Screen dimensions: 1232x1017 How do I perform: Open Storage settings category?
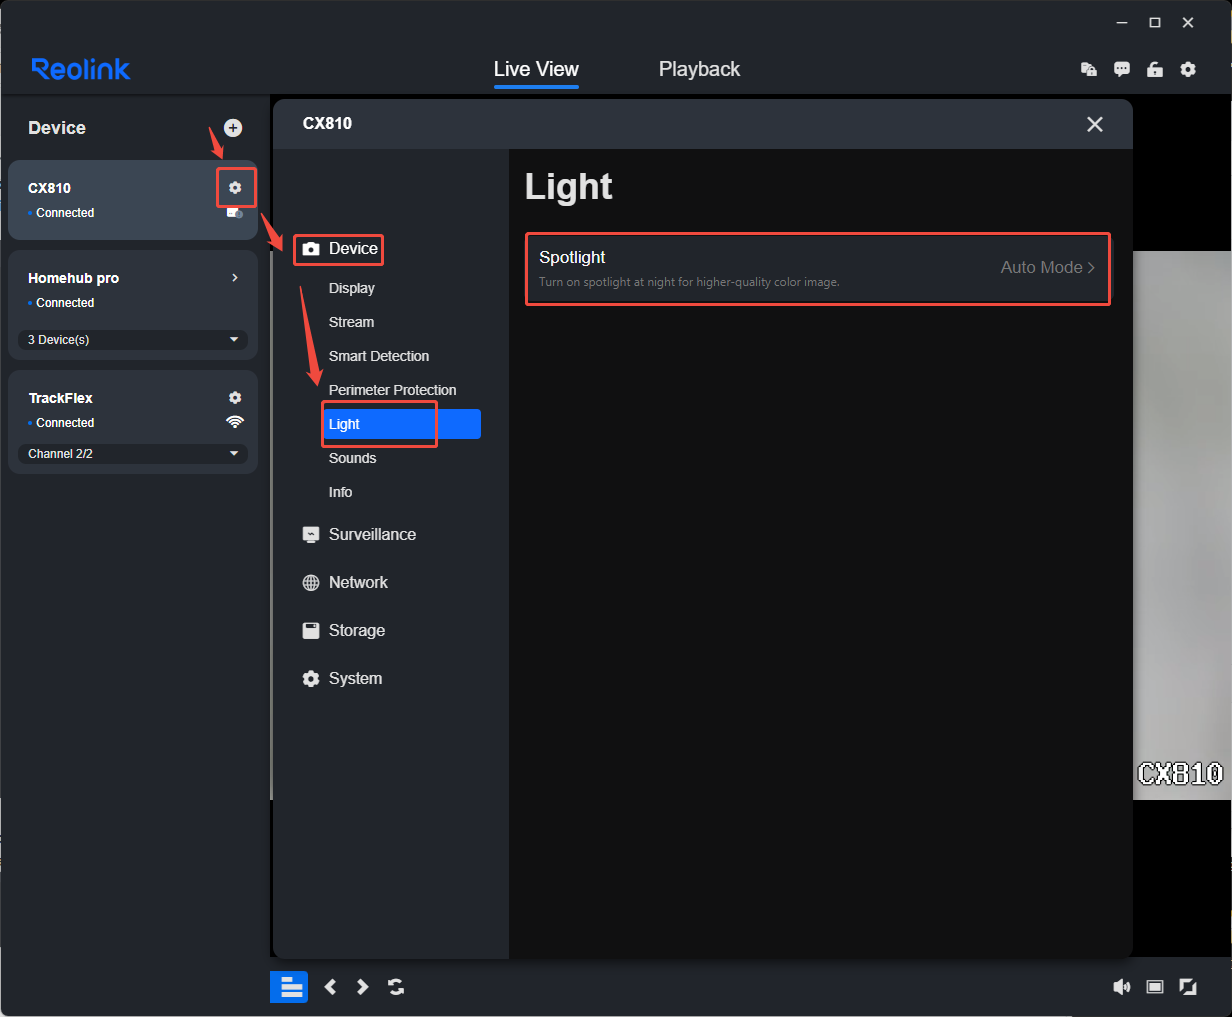click(343, 630)
